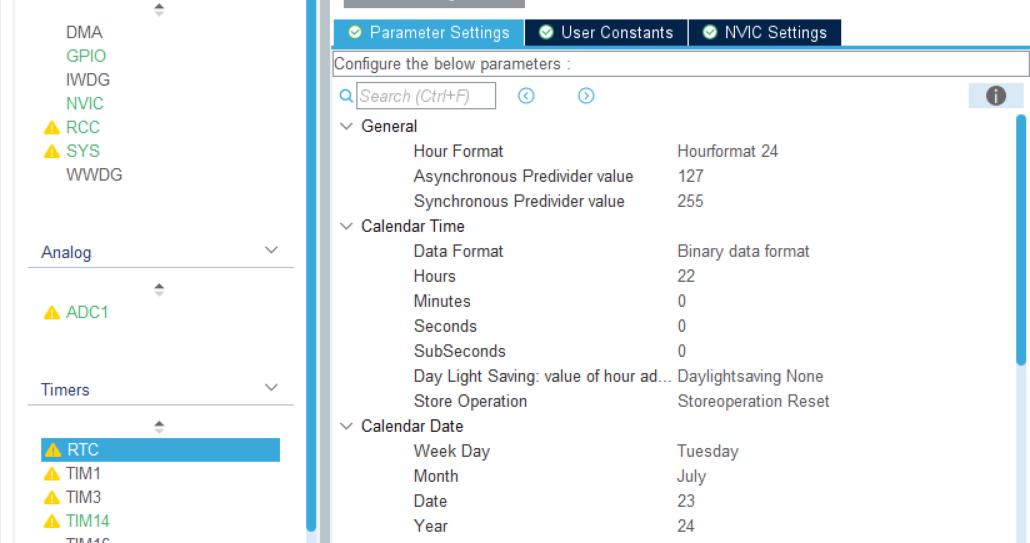This screenshot has width=1030, height=543.
Task: Select TIM1 in the Timers list
Action: (83, 473)
